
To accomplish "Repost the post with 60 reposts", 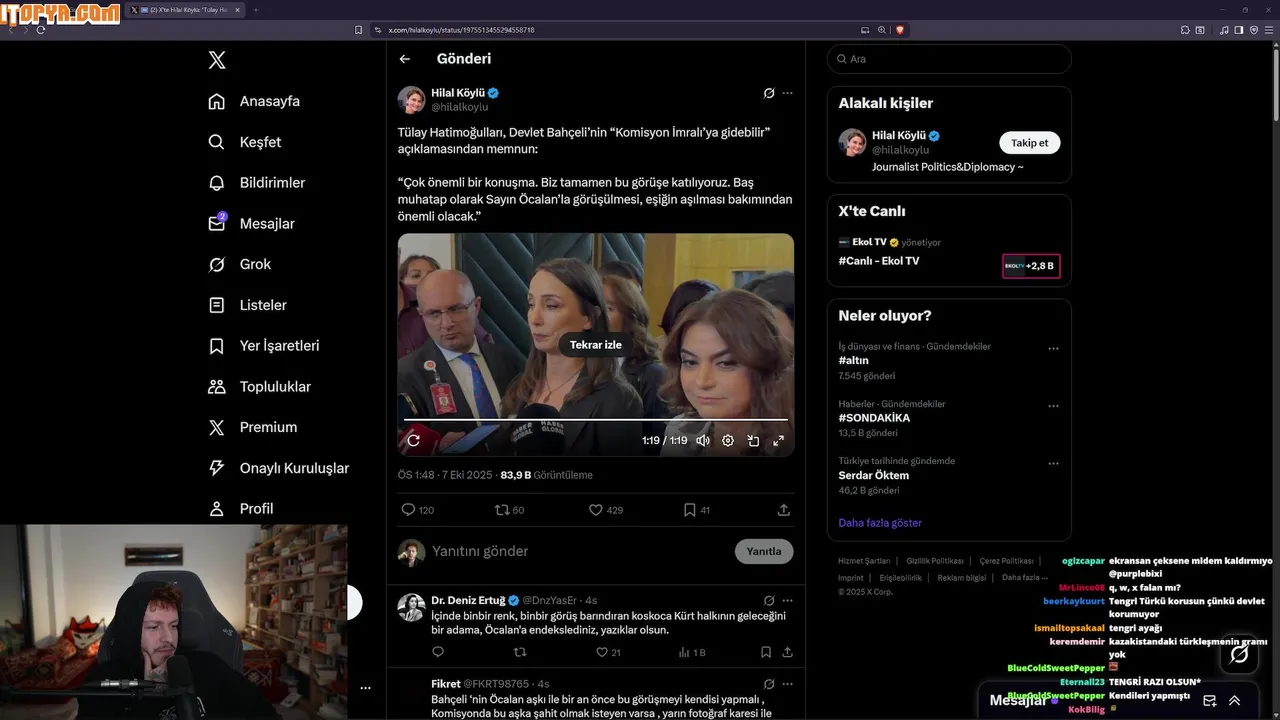I will [x=510, y=510].
